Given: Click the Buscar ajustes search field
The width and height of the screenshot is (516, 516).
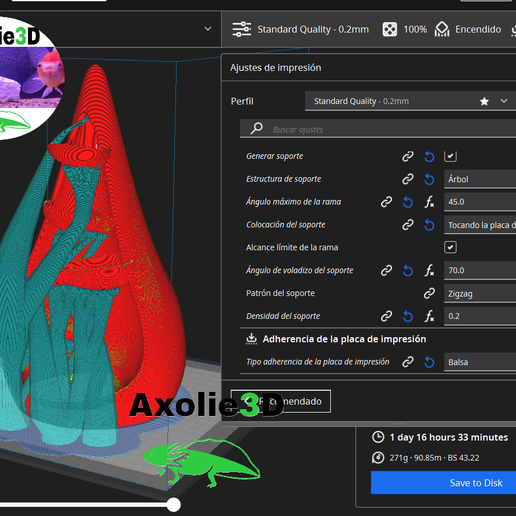Looking at the screenshot, I should pos(378,128).
